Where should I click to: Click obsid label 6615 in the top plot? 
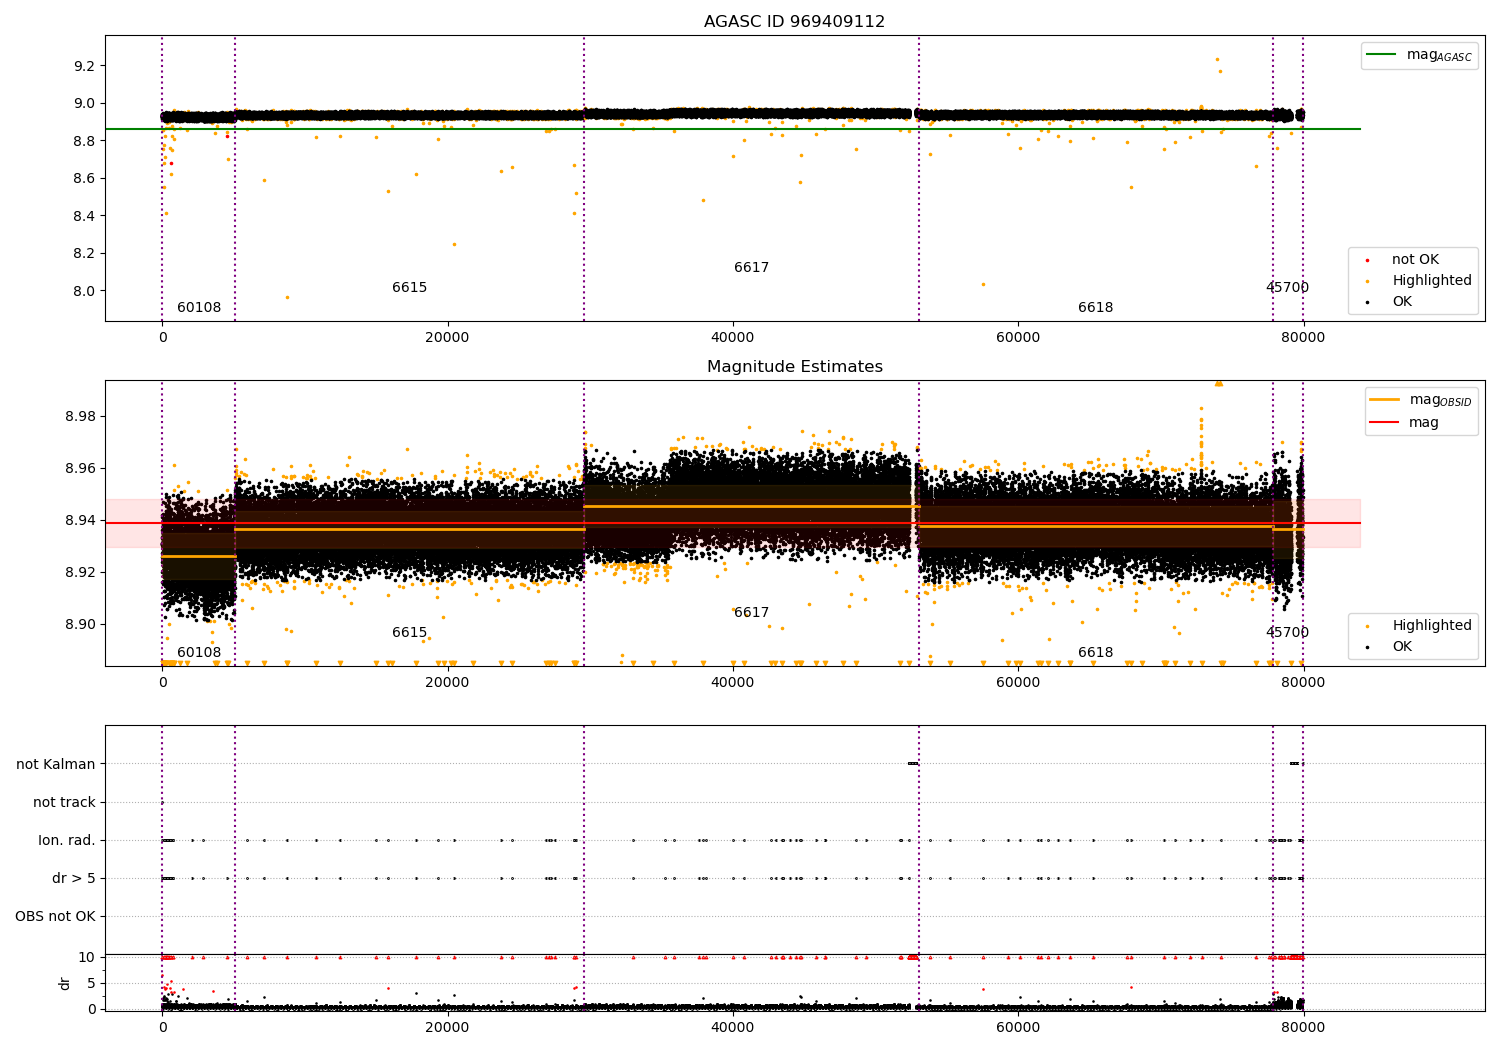[x=409, y=288]
